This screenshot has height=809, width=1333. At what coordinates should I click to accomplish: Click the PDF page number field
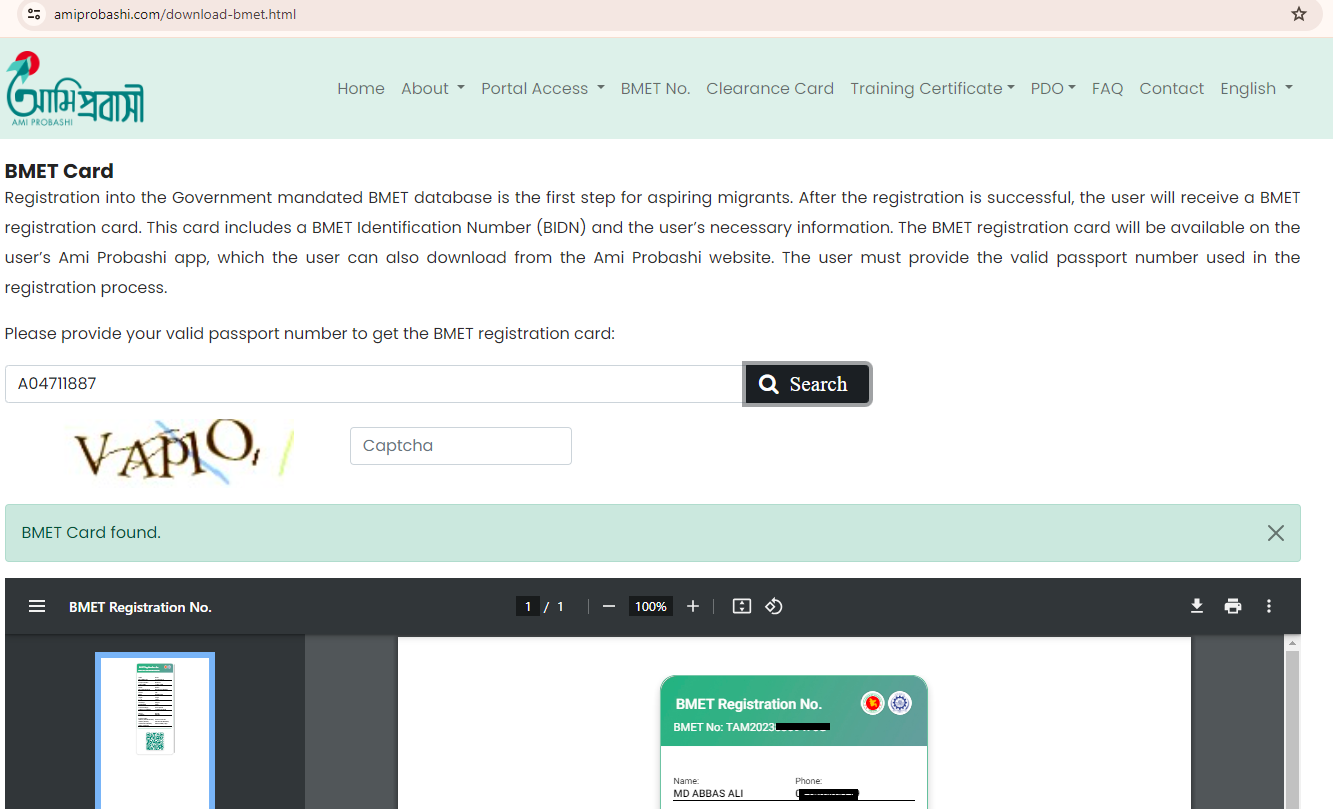[x=528, y=606]
